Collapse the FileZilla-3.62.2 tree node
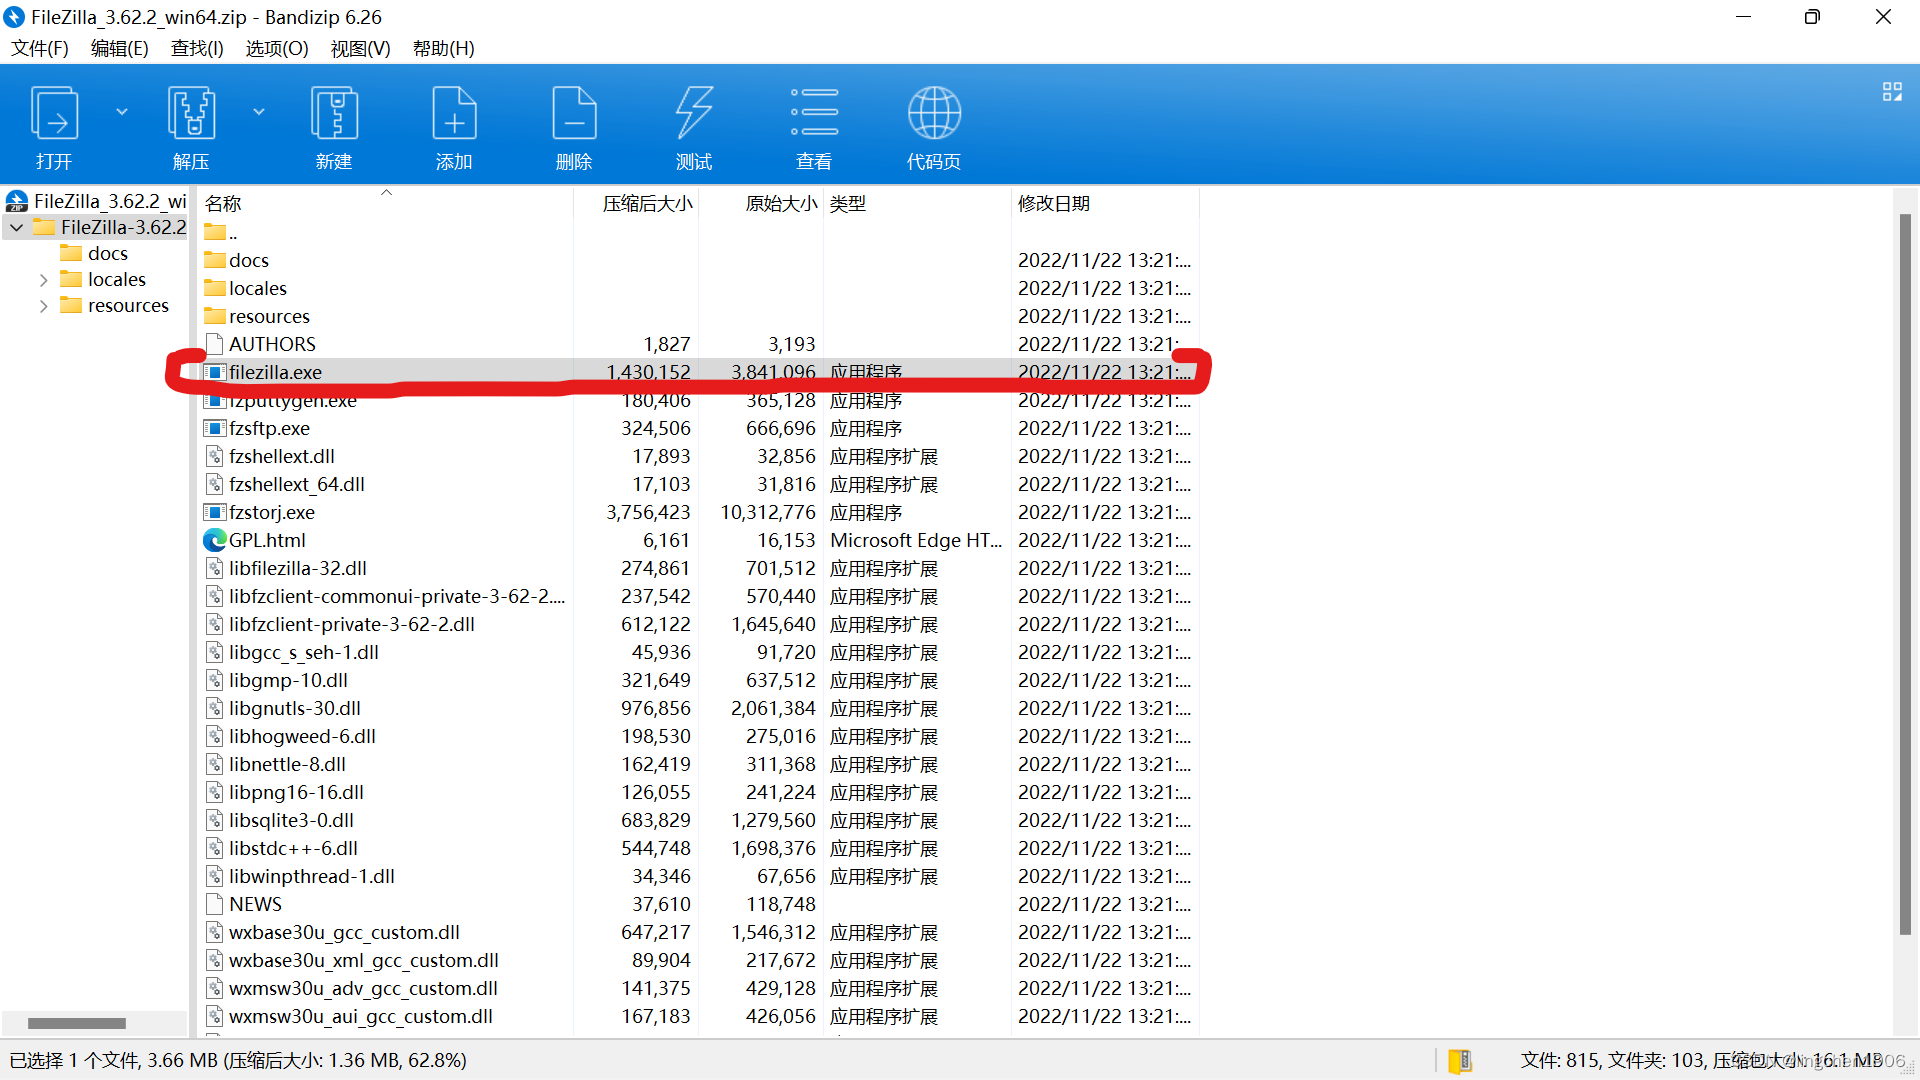The width and height of the screenshot is (1920, 1080). coord(17,228)
